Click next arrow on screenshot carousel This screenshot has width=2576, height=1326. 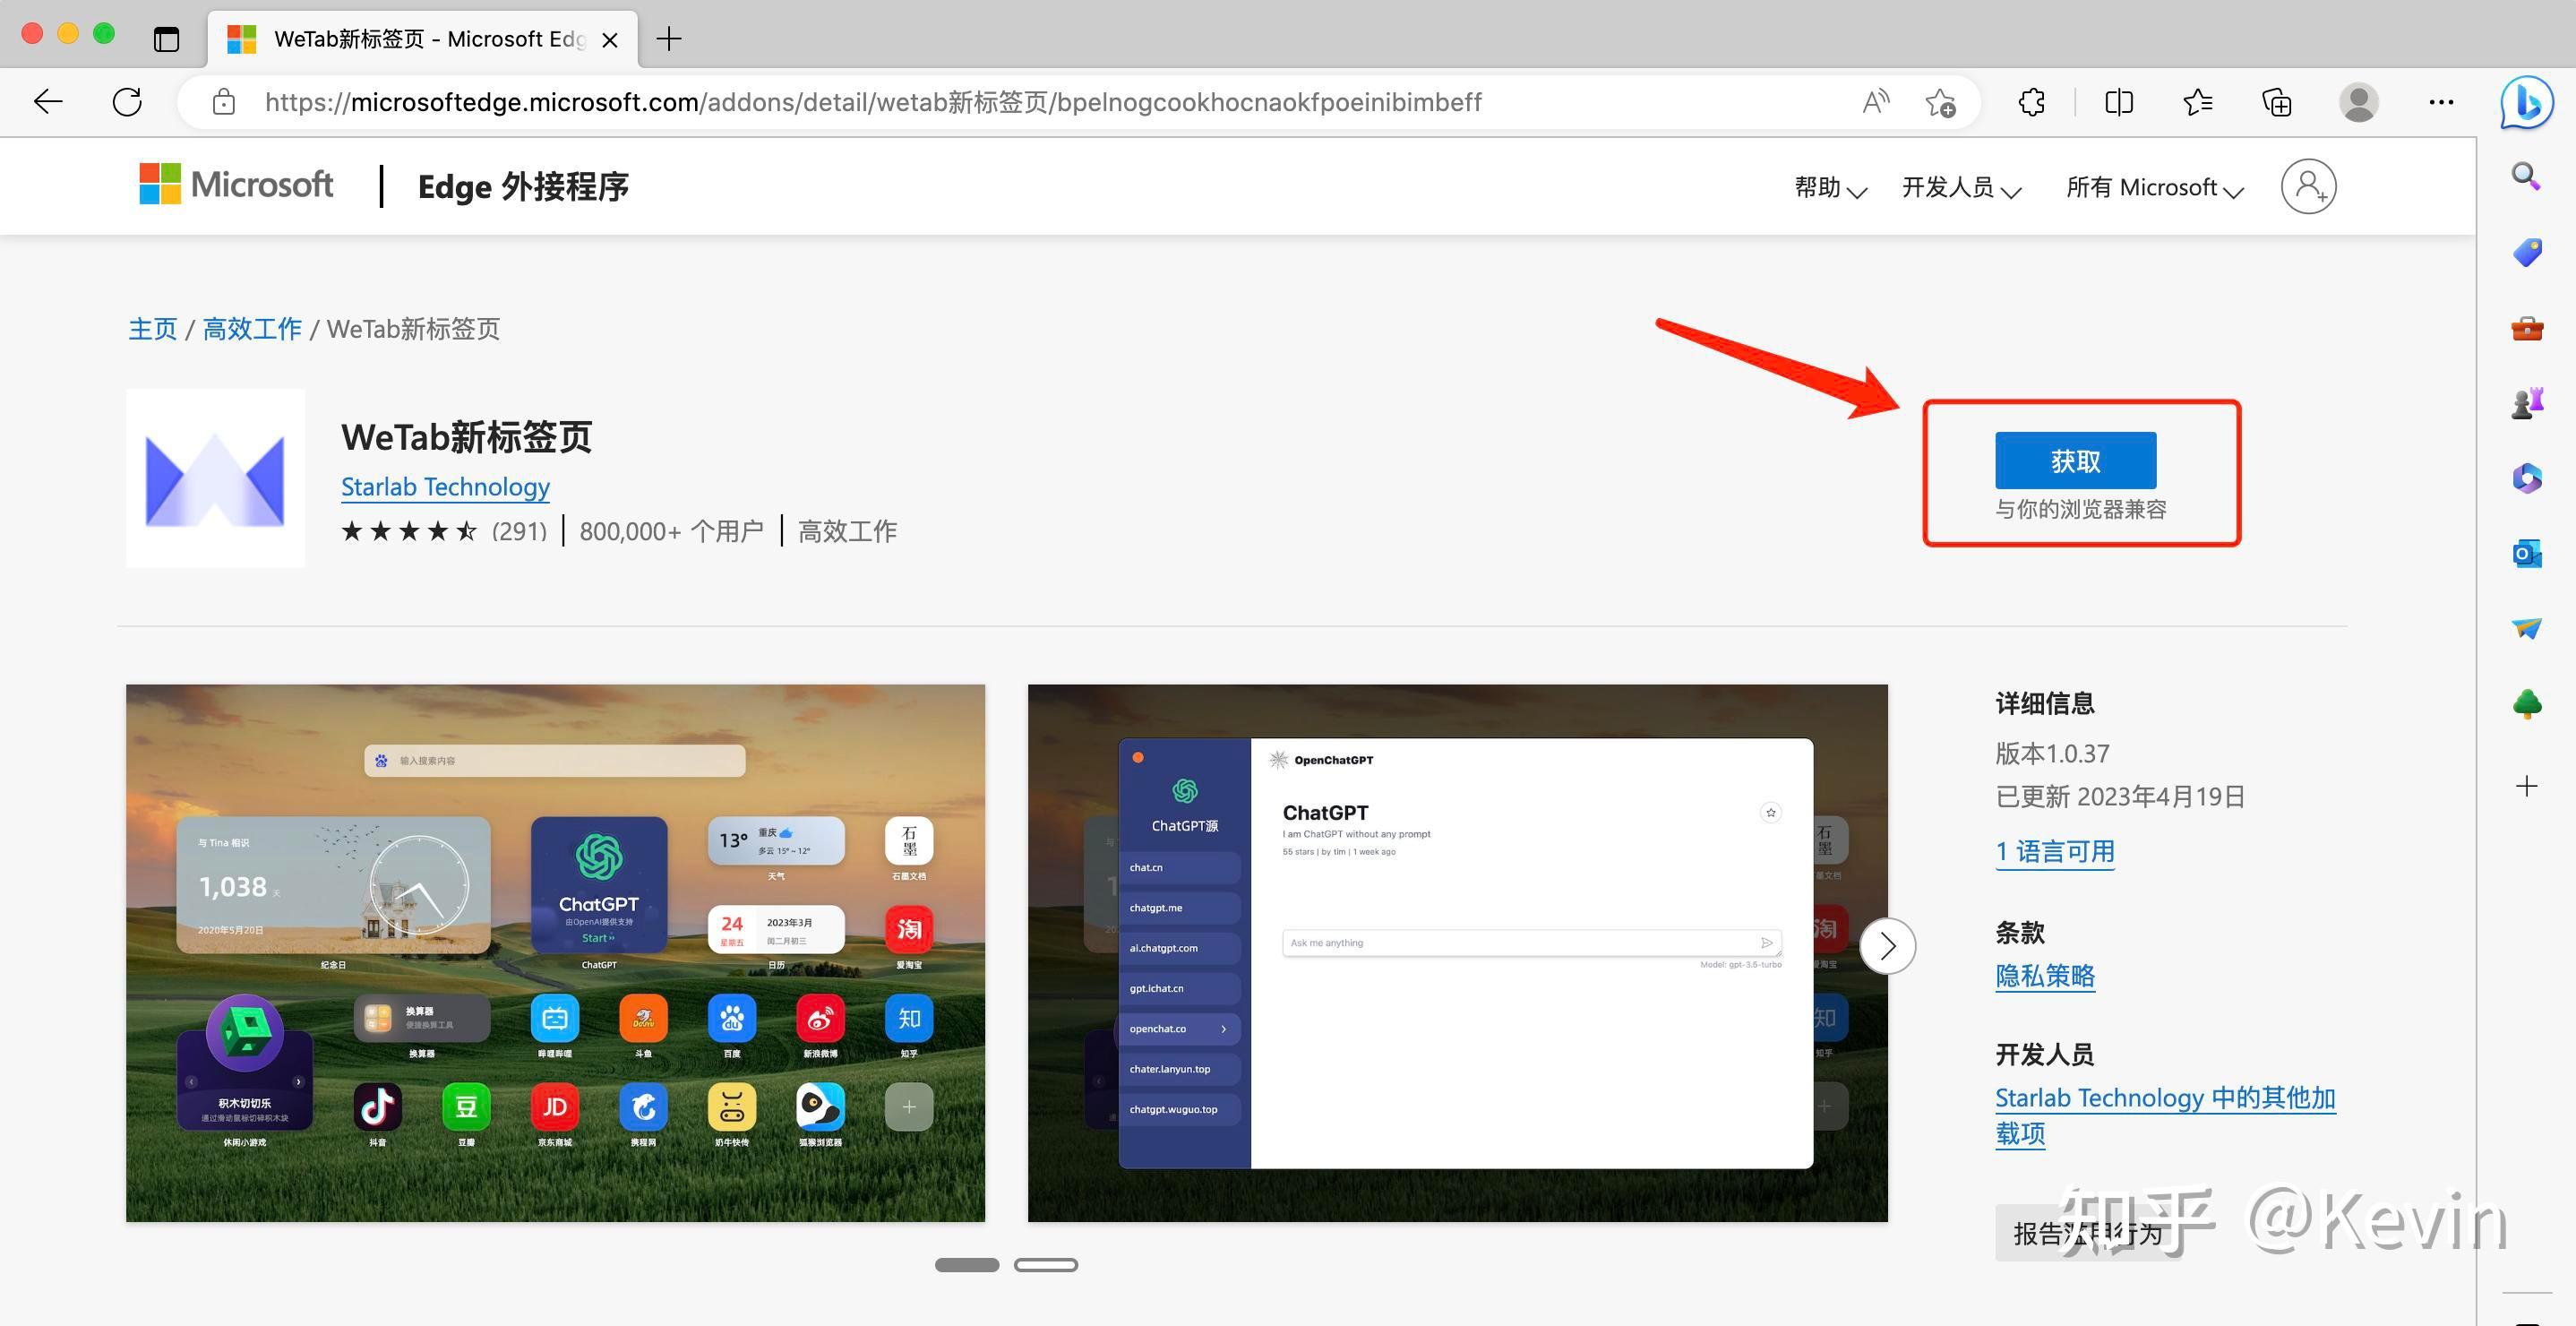pyautogui.click(x=1887, y=946)
